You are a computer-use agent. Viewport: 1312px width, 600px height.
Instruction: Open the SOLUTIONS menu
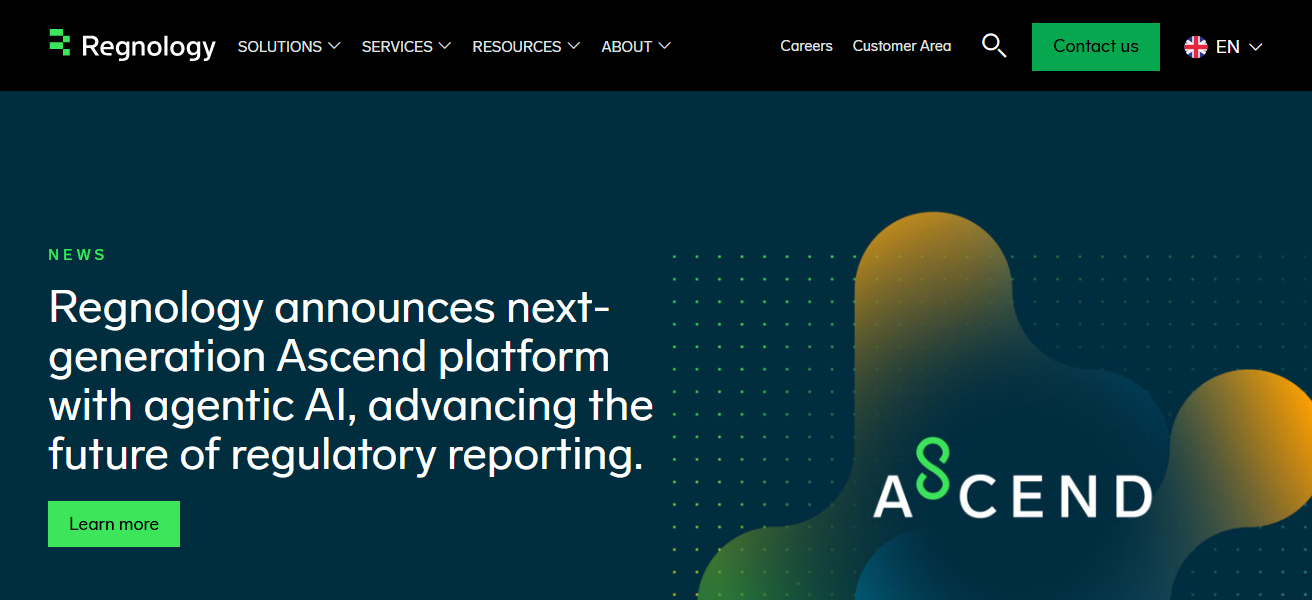pyautogui.click(x=279, y=46)
